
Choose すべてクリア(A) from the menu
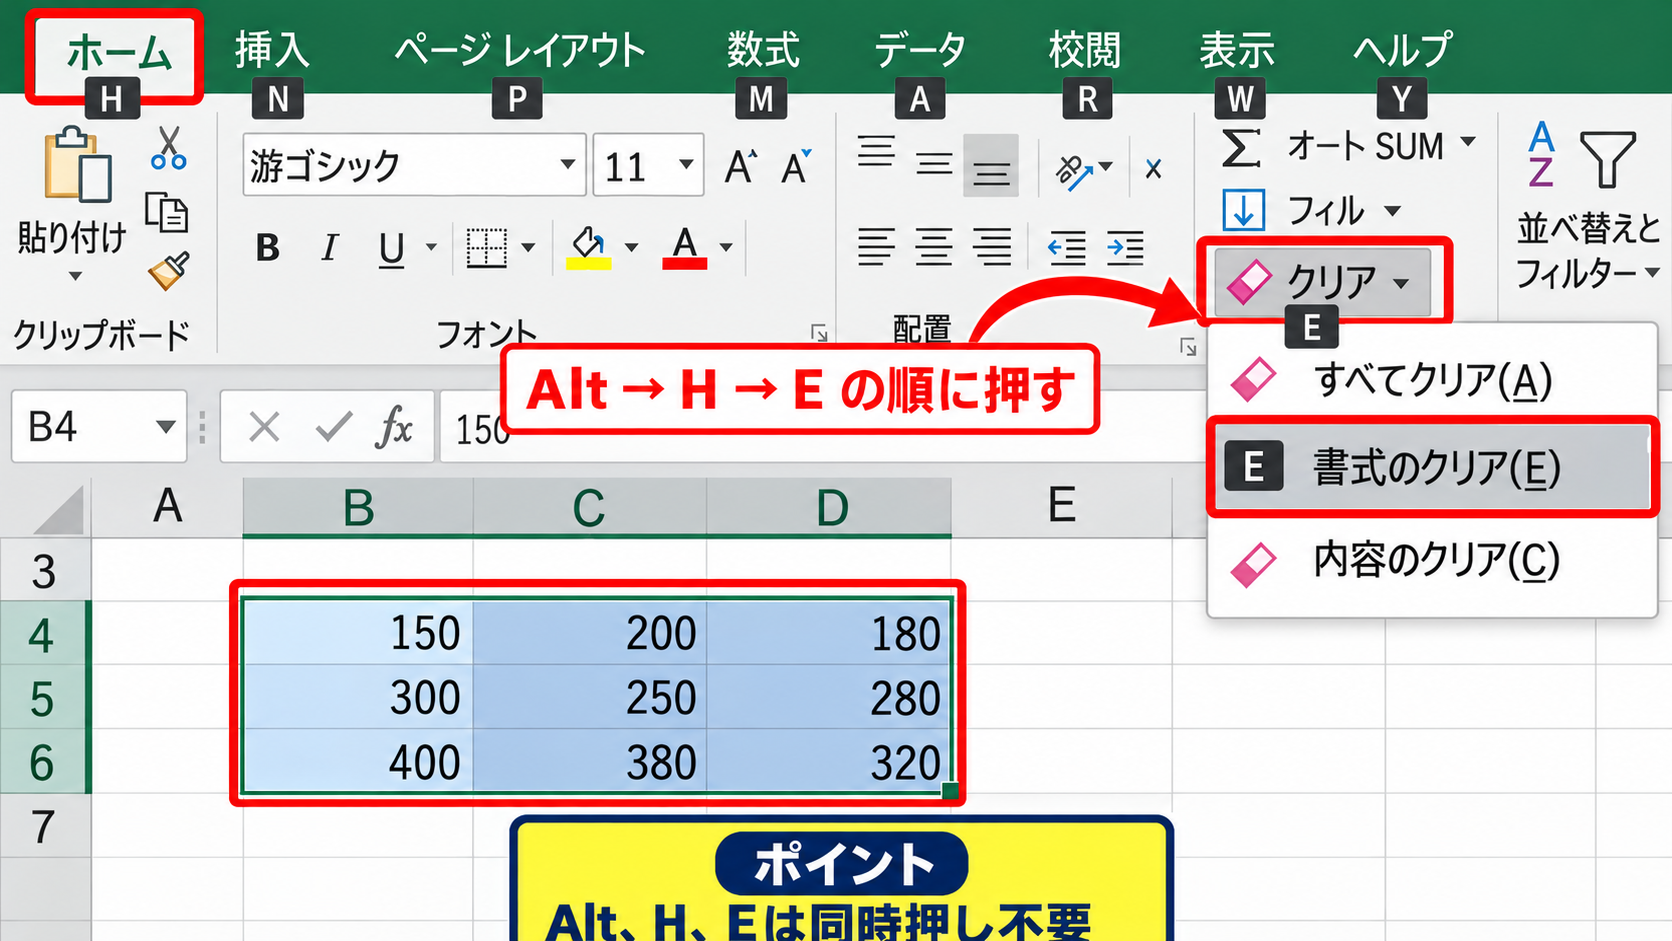click(1431, 380)
